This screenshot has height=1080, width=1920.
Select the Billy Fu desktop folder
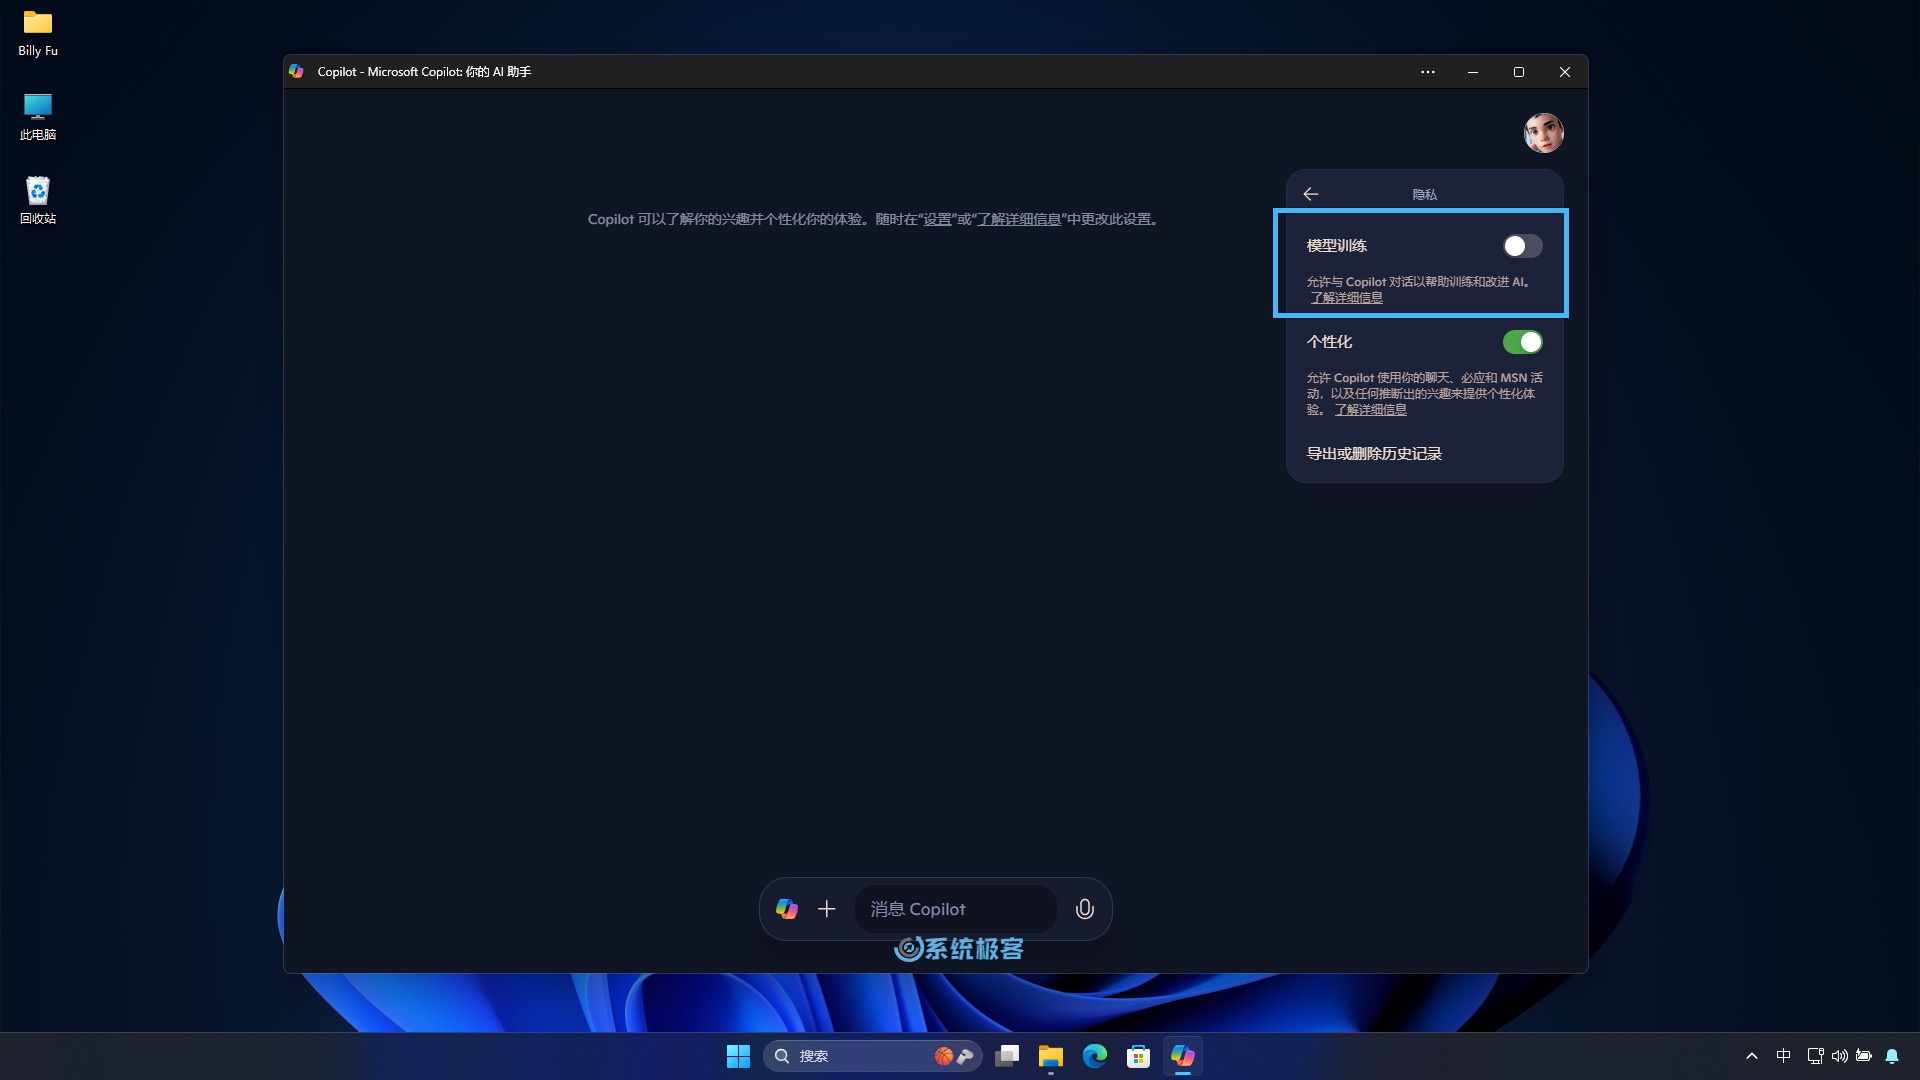(38, 34)
